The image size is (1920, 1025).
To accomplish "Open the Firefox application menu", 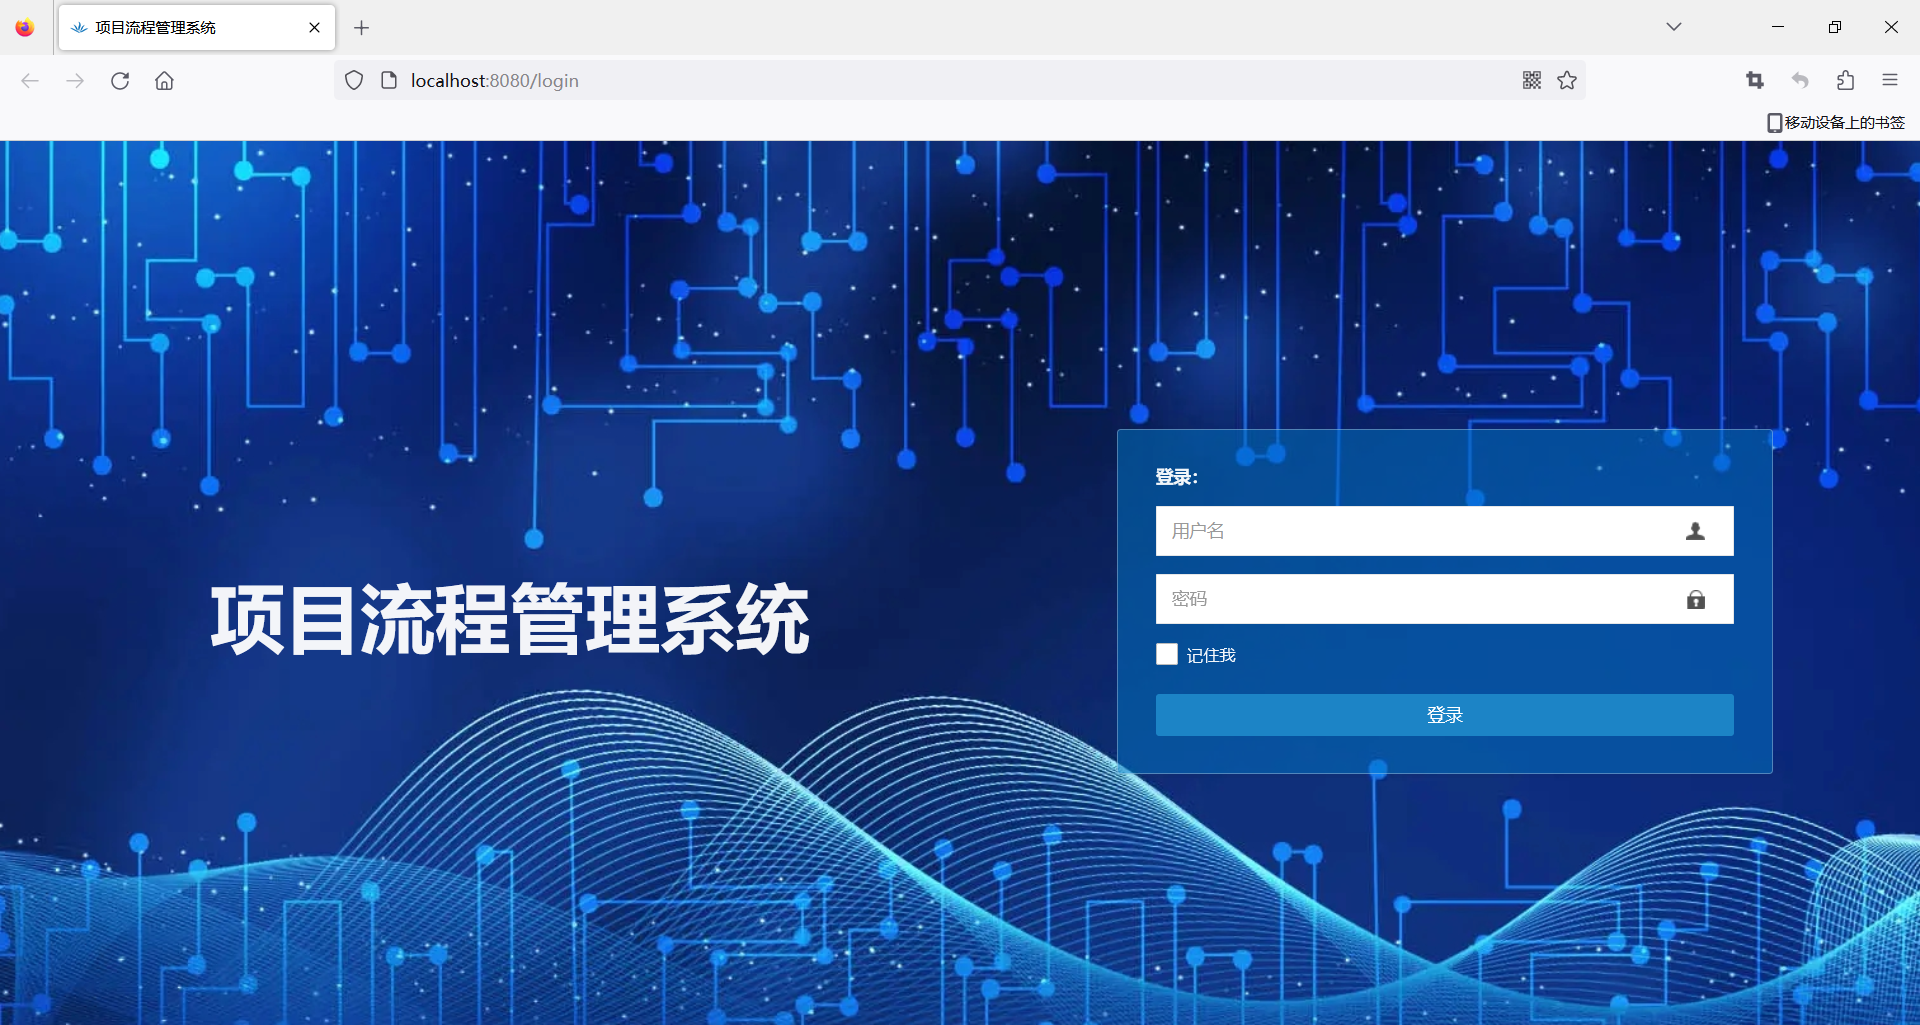I will point(1890,80).
